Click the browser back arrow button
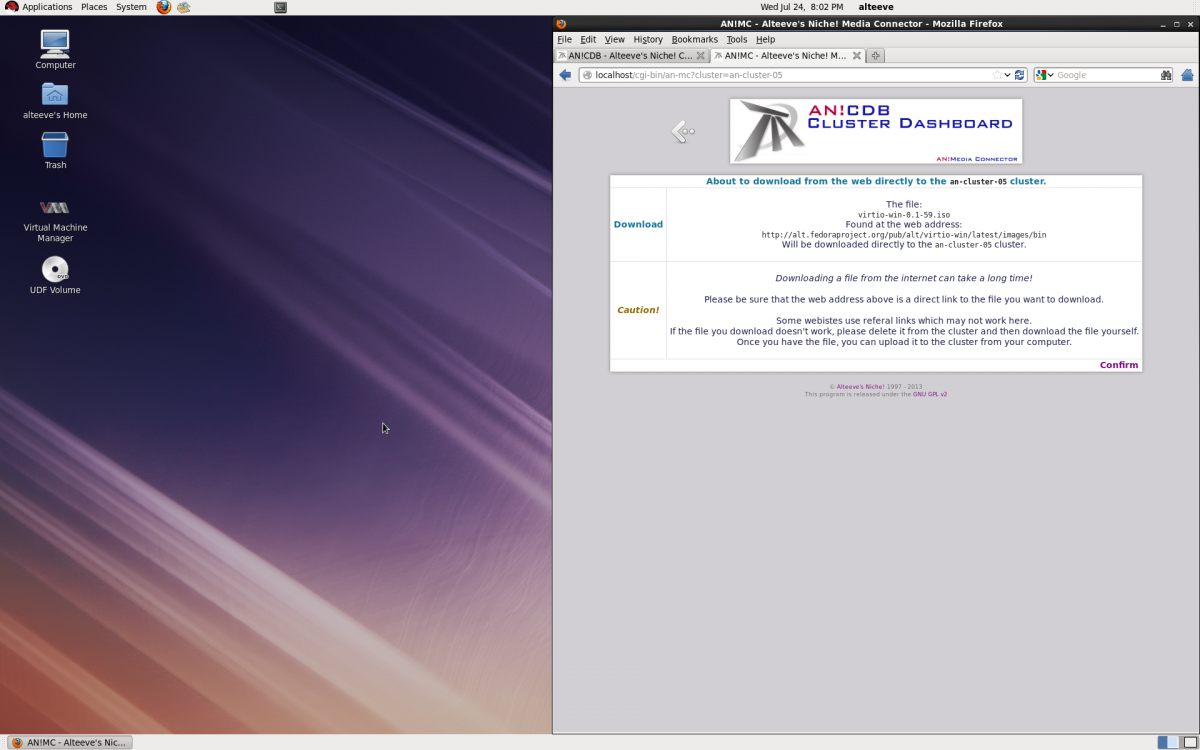This screenshot has width=1200, height=750. (565, 75)
